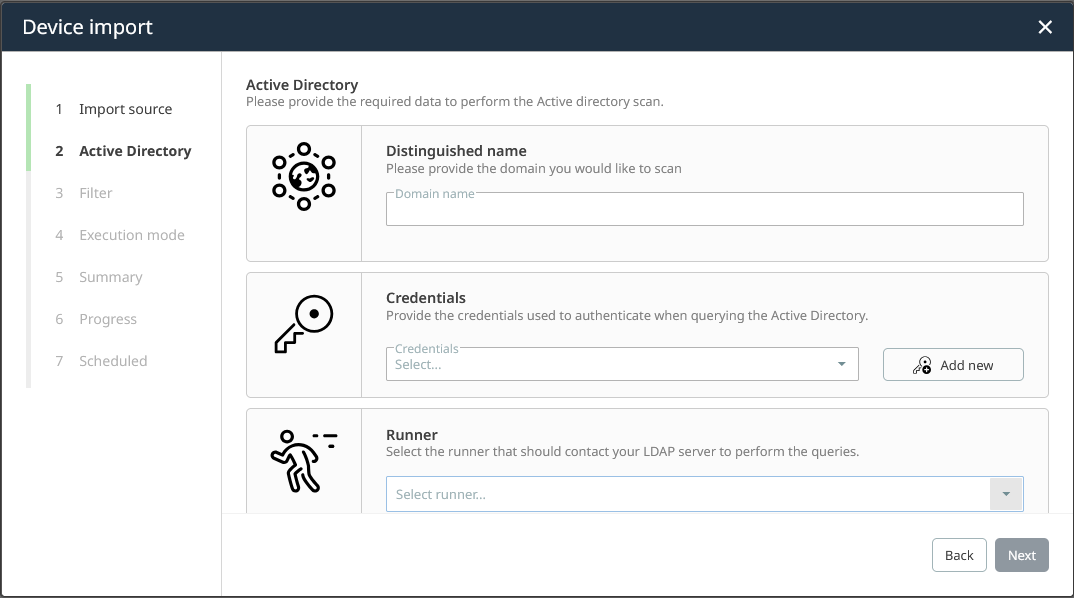
Task: Add new credentials
Action: (x=953, y=365)
